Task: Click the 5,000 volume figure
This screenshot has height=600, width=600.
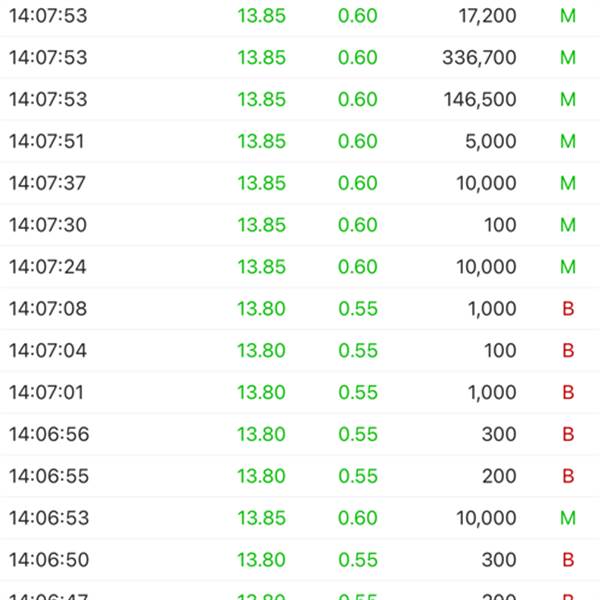Action: [x=491, y=142]
